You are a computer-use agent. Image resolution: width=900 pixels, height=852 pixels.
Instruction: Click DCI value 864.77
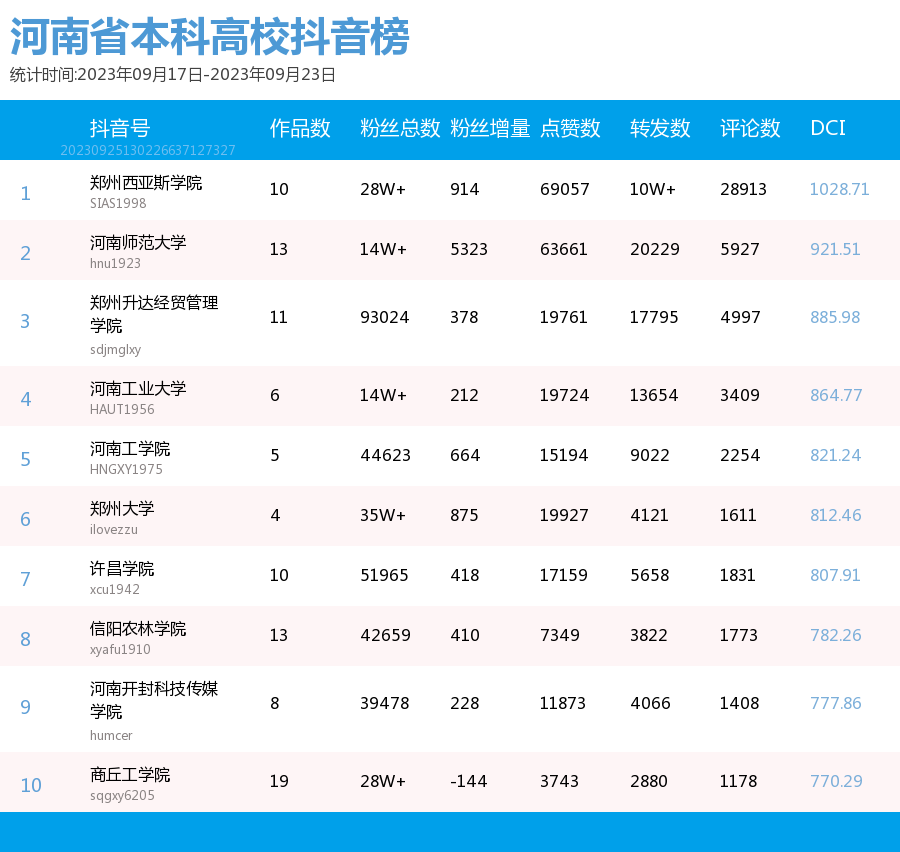pyautogui.click(x=836, y=395)
